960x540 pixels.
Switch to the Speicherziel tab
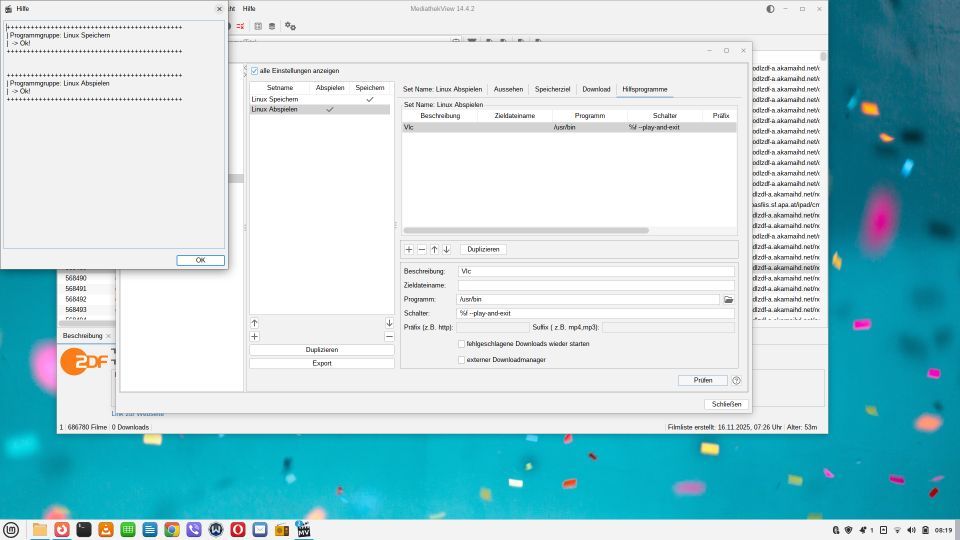pyautogui.click(x=552, y=89)
